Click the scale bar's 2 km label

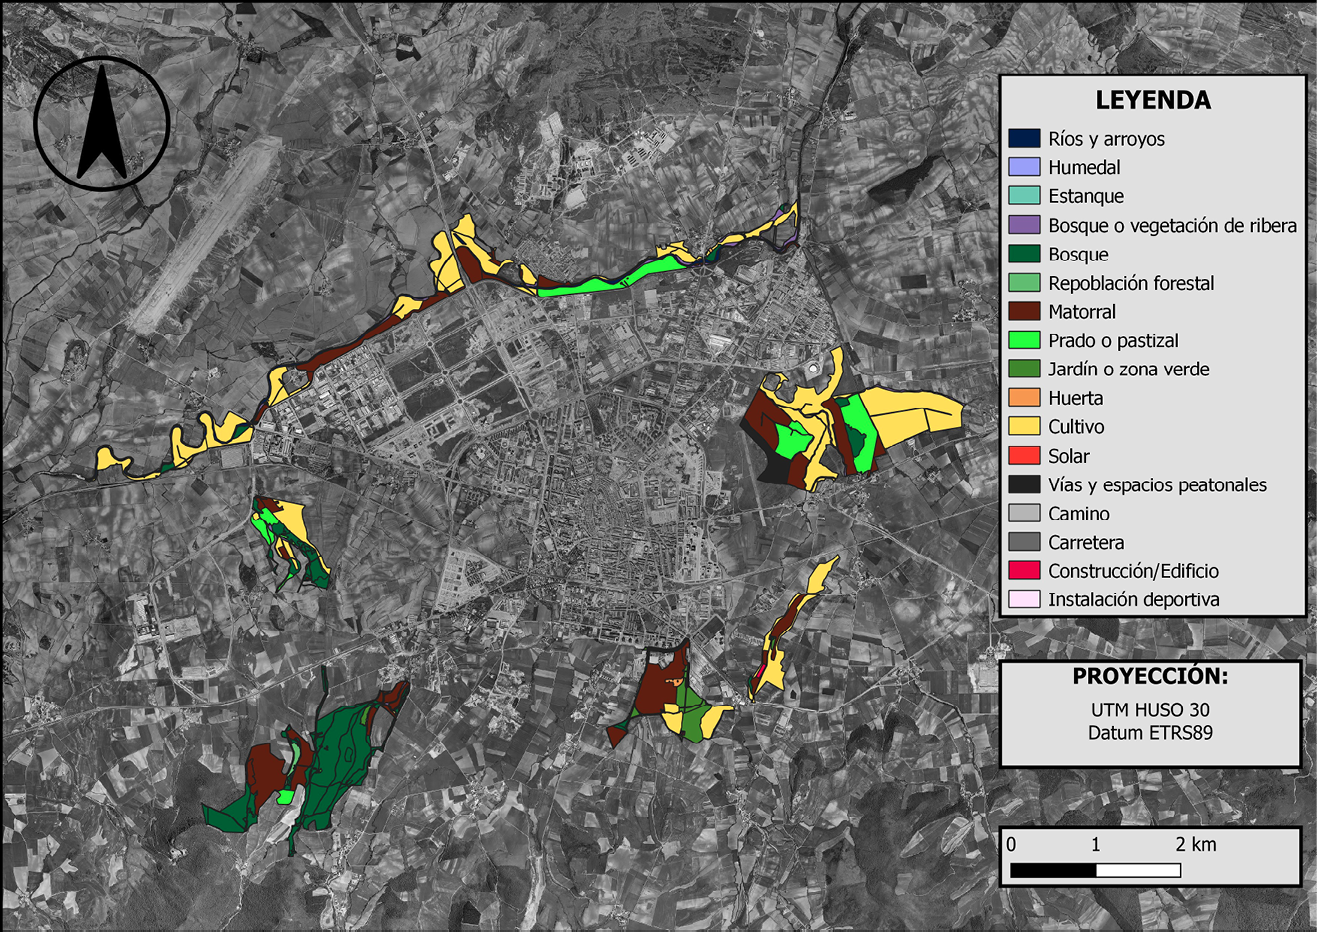coord(1196,844)
